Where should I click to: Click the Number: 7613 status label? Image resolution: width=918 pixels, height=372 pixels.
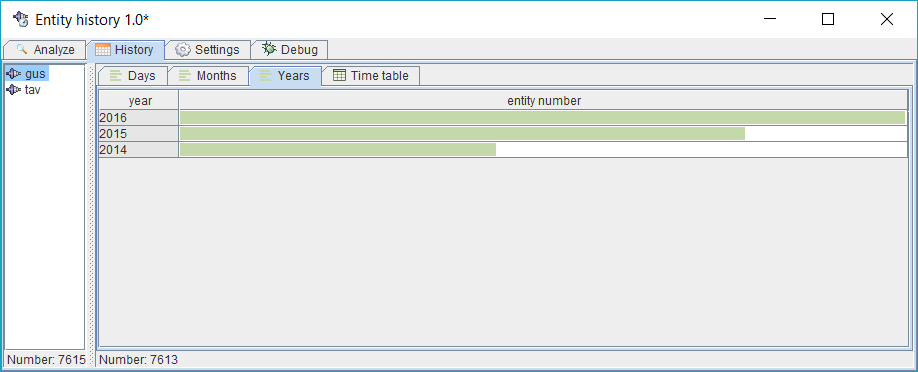tap(138, 359)
